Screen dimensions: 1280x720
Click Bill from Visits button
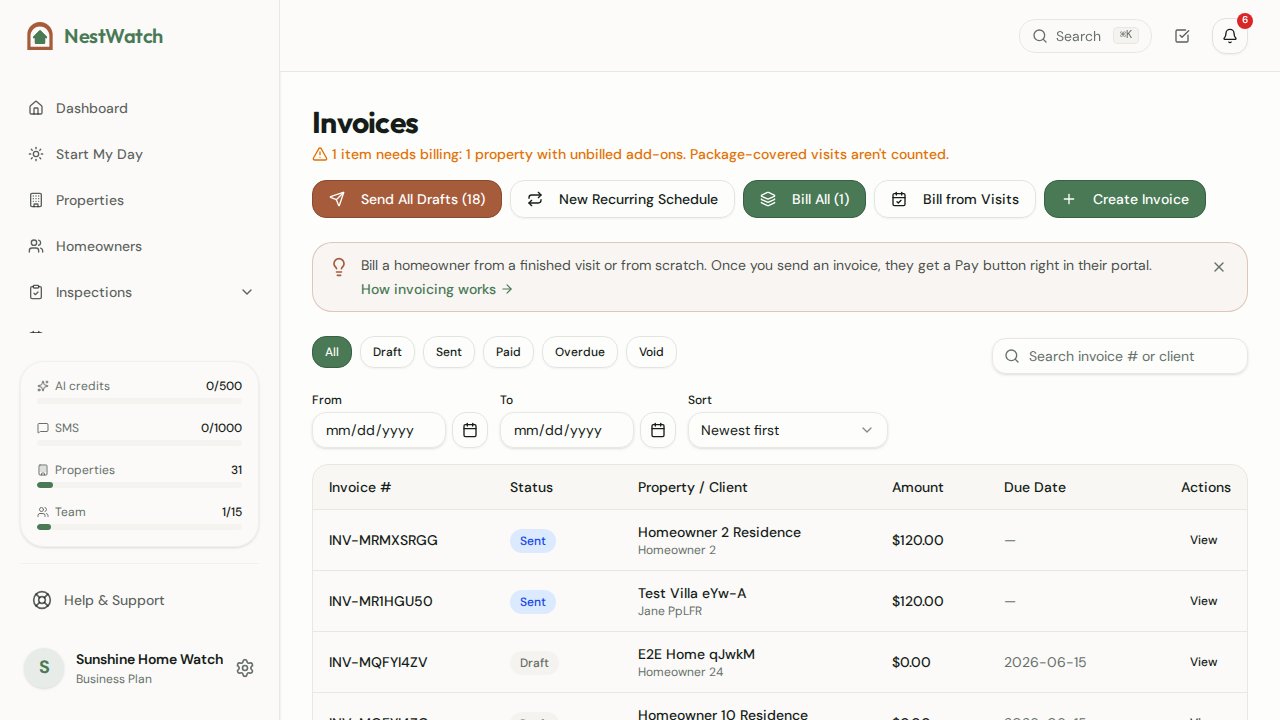955,199
